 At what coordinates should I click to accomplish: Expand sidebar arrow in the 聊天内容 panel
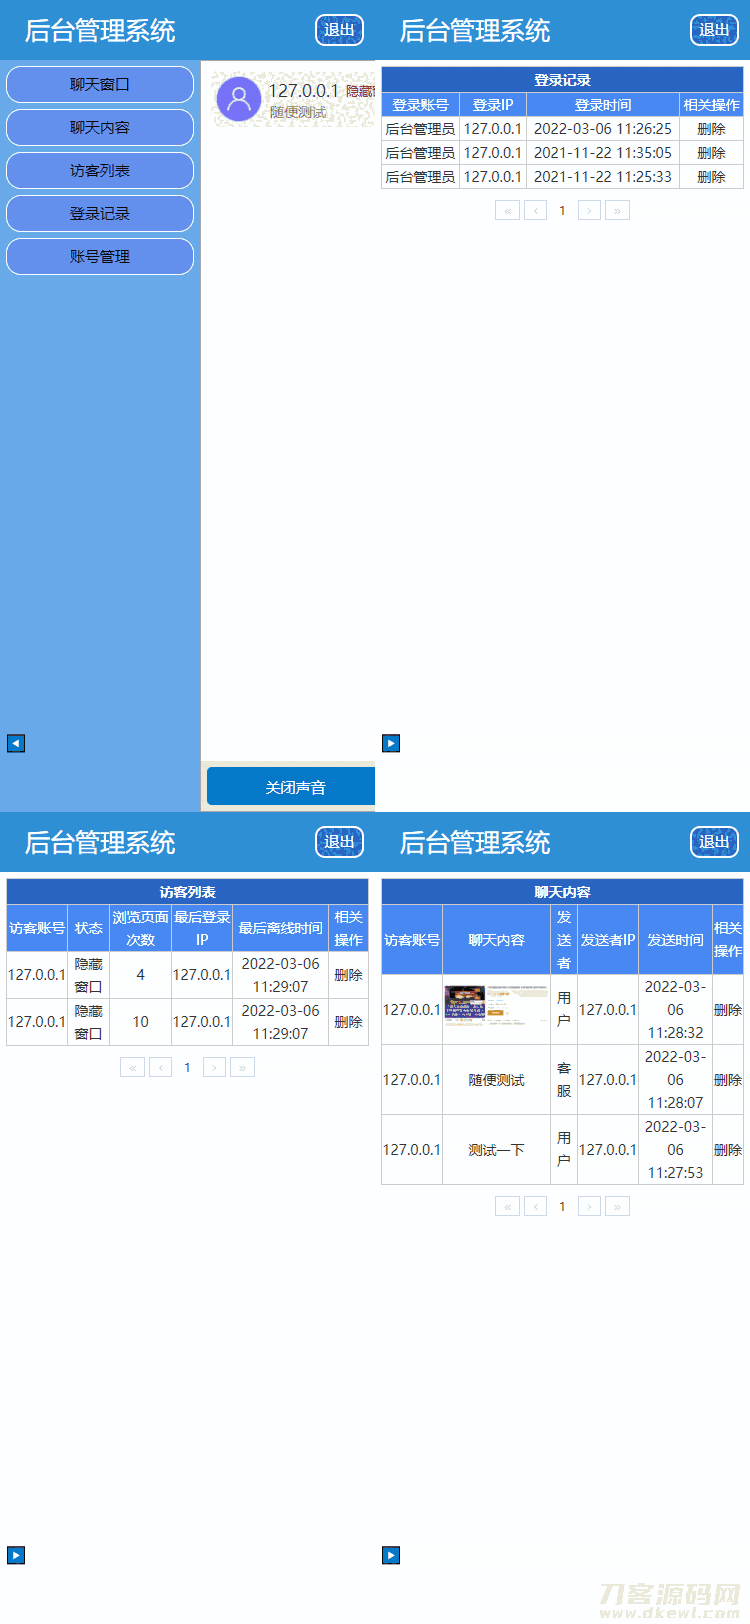(x=391, y=1555)
